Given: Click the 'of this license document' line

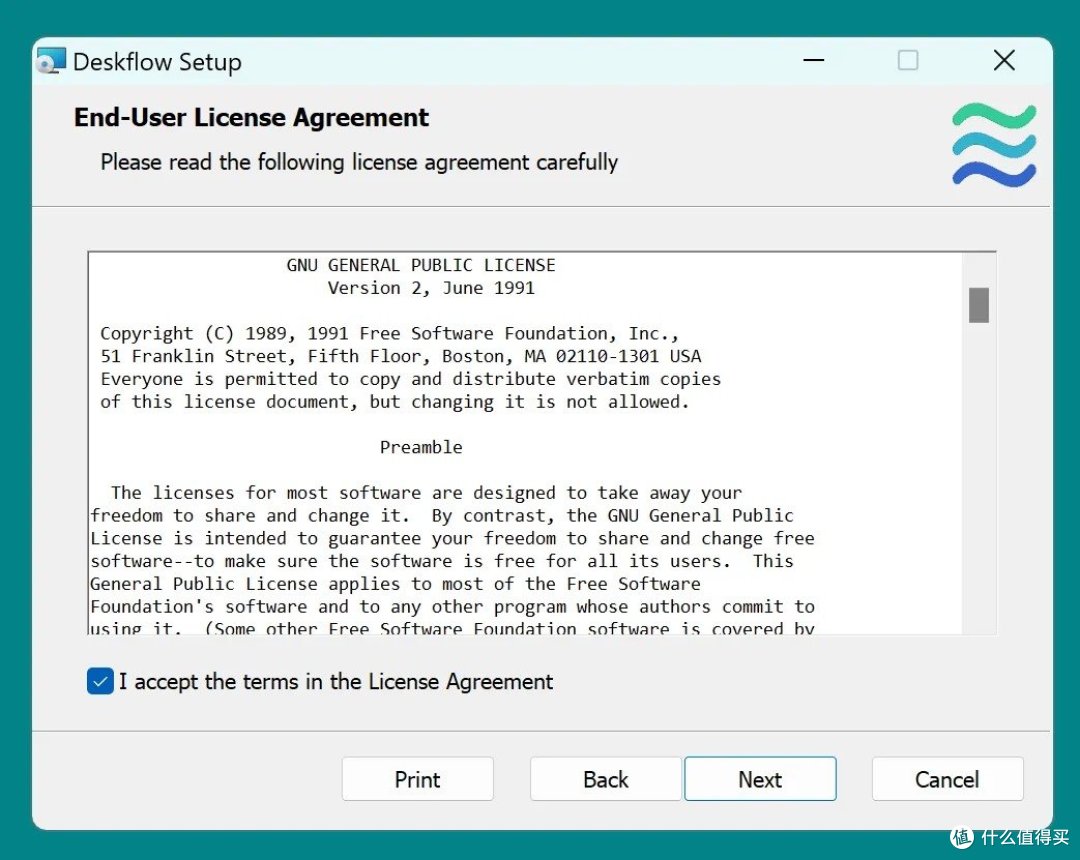Looking at the screenshot, I should pos(395,401).
